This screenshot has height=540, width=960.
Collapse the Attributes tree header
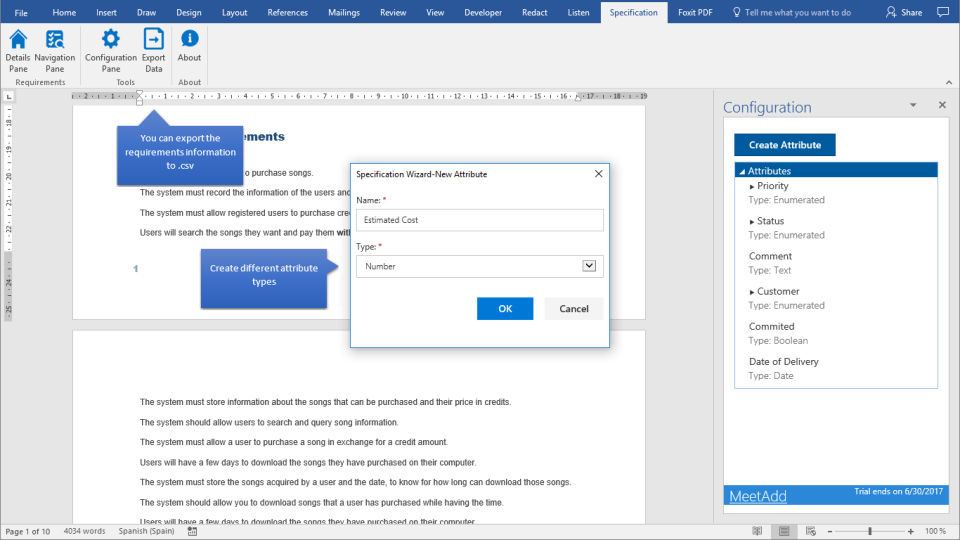(742, 171)
